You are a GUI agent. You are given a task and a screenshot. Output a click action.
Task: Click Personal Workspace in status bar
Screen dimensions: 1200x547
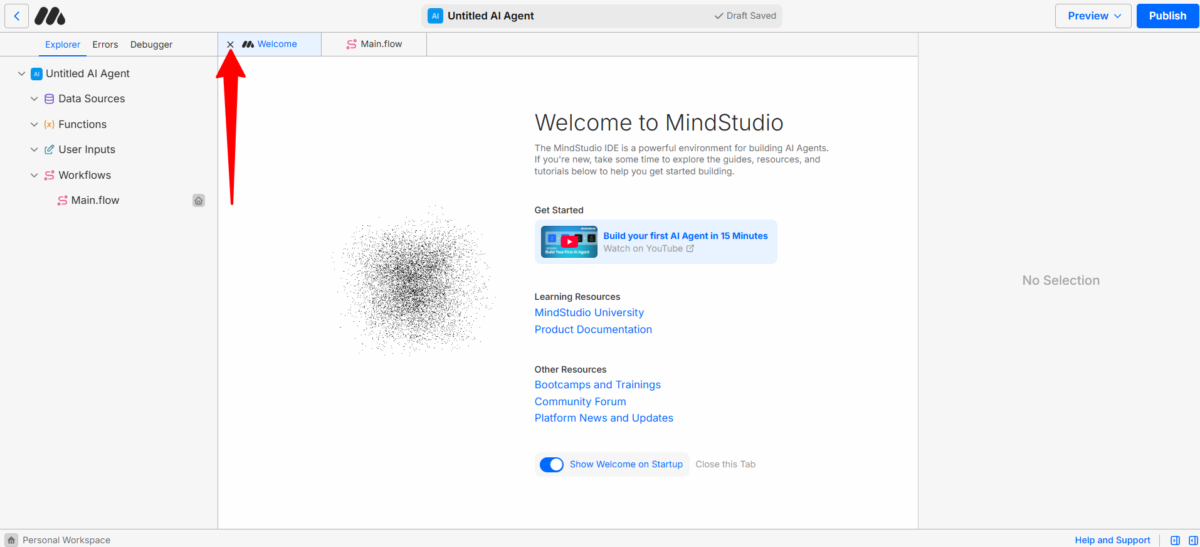coord(66,540)
